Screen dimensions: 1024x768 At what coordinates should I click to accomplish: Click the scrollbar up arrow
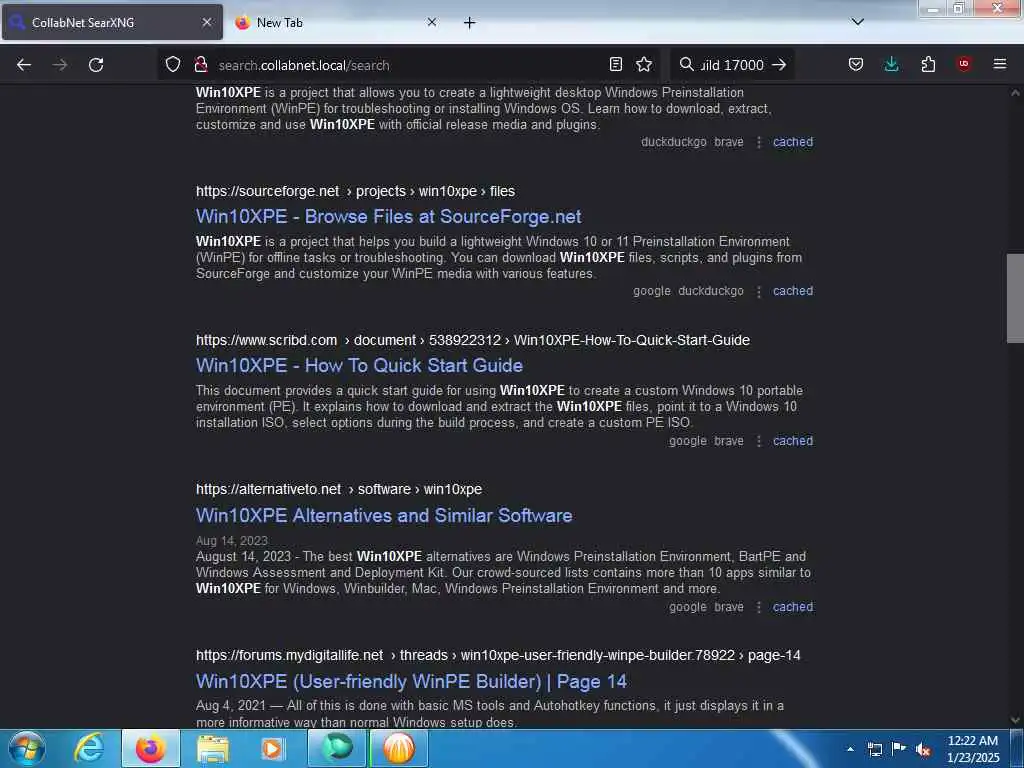point(1015,93)
